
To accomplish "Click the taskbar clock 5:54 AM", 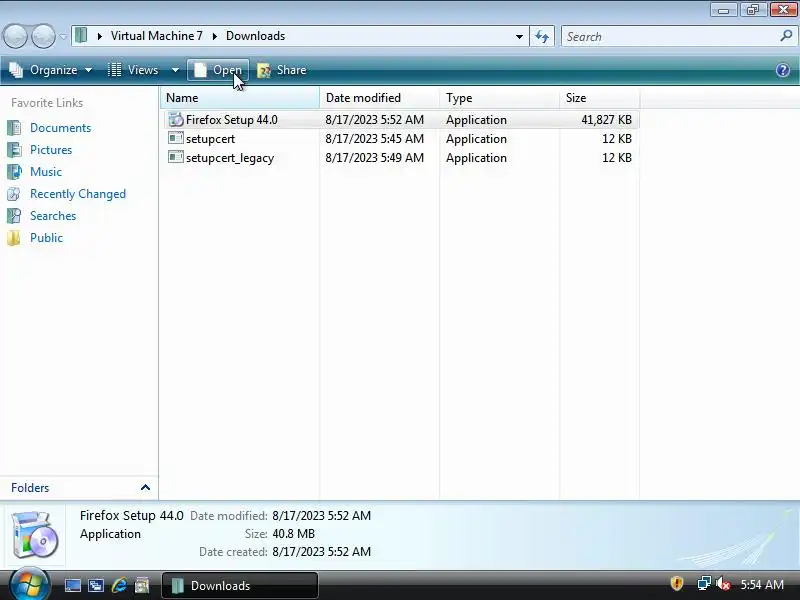I will click(762, 584).
